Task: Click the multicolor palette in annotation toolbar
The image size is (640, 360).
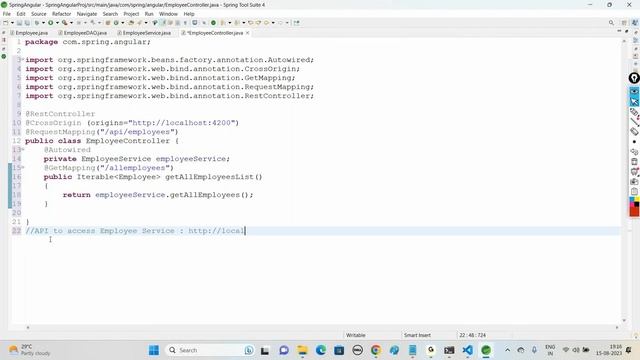Action: 634,201
